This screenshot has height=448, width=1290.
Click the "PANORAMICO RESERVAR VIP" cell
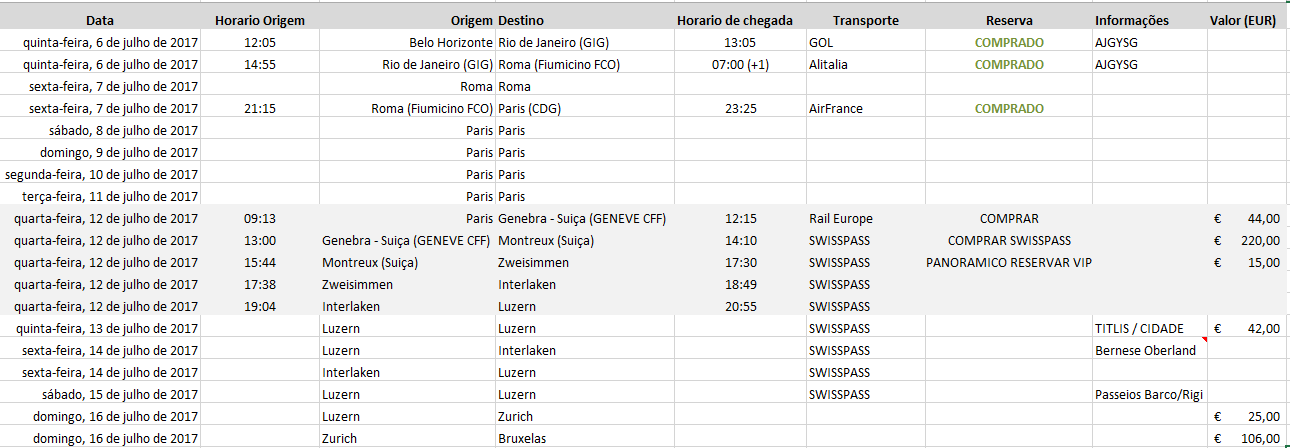(1009, 263)
